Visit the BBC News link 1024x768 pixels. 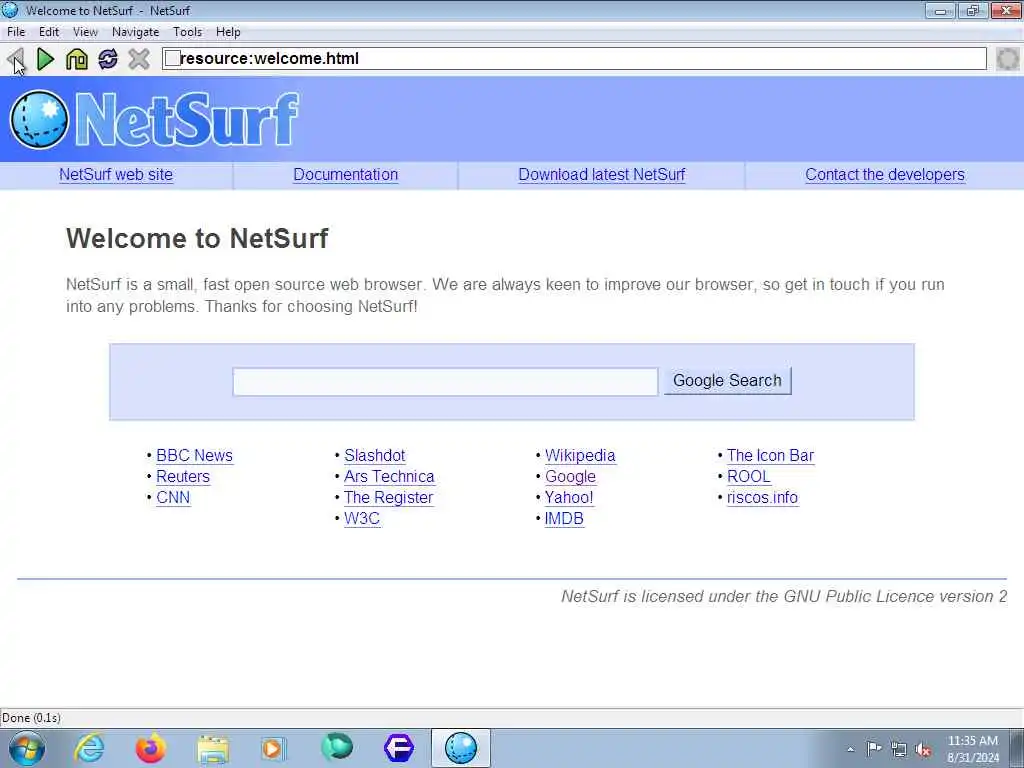pyautogui.click(x=195, y=455)
